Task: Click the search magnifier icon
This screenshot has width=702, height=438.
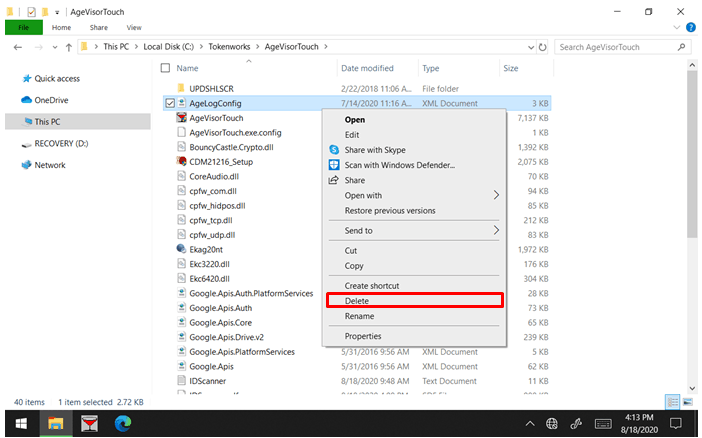Action: point(681,47)
